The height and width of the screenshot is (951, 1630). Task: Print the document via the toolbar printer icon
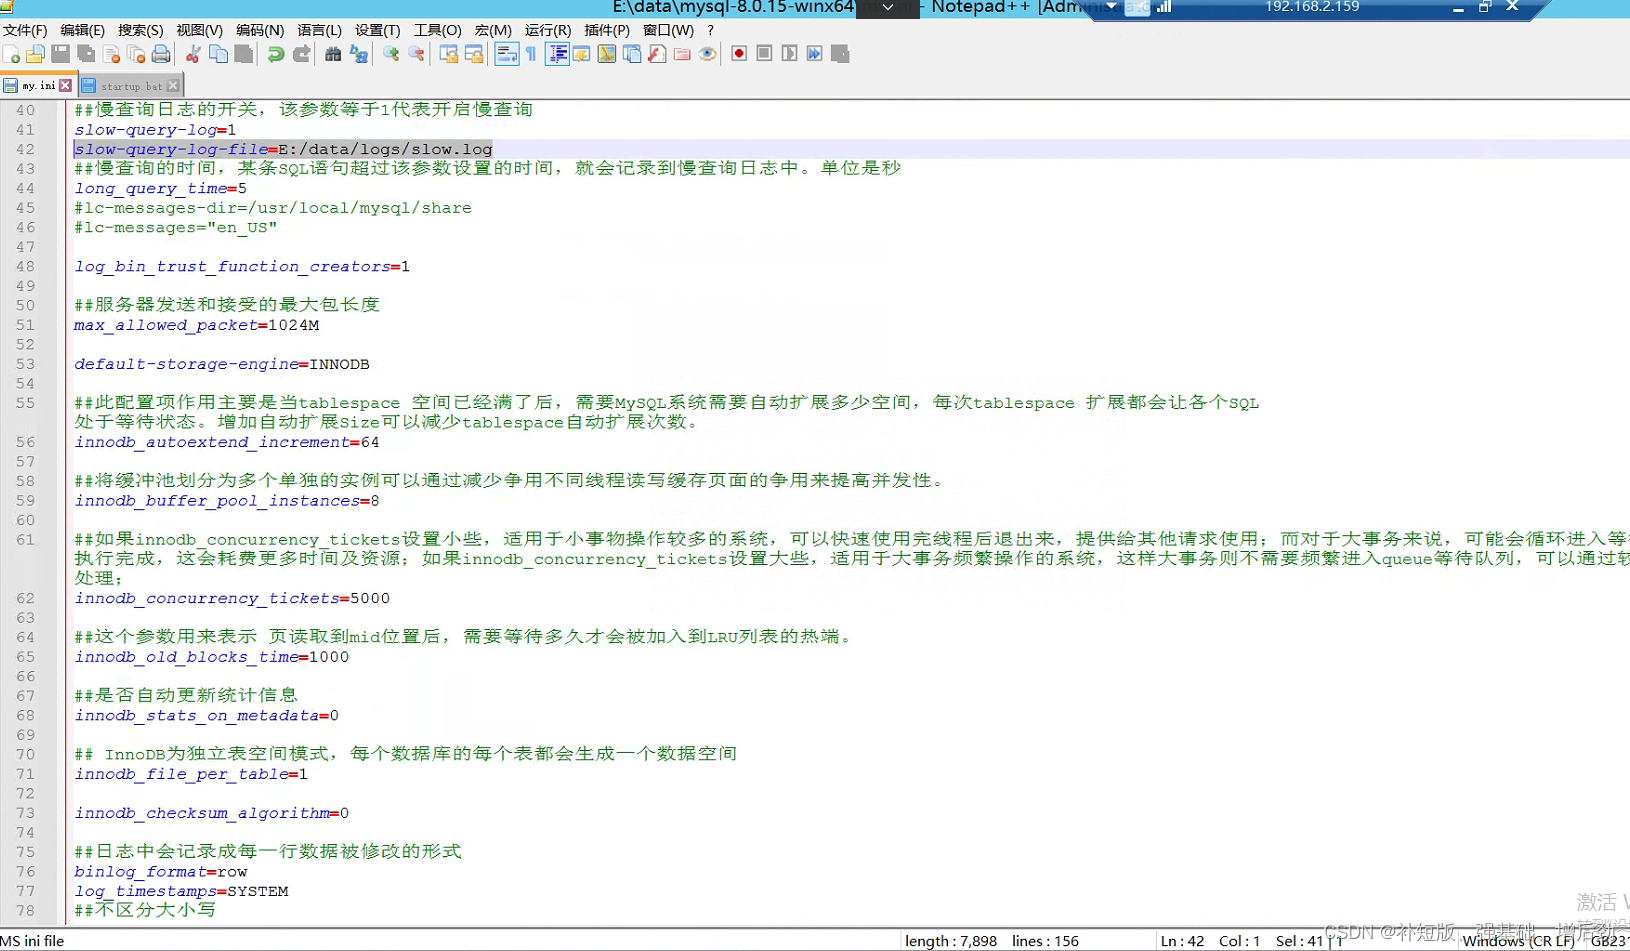click(x=161, y=54)
